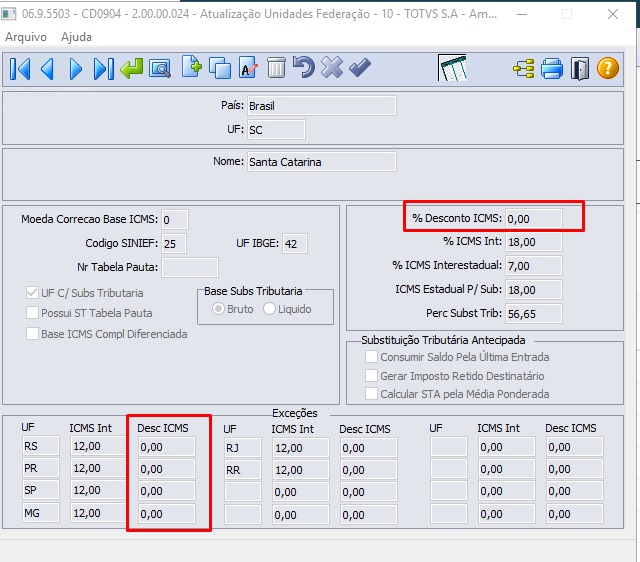Click the RR exception UF cell
The width and height of the screenshot is (640, 562).
pyautogui.click(x=242, y=470)
